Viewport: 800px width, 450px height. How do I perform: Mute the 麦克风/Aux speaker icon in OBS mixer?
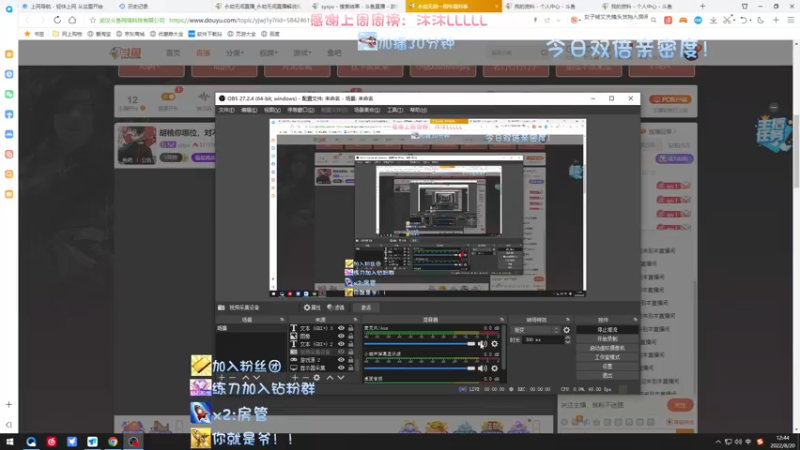(x=482, y=344)
